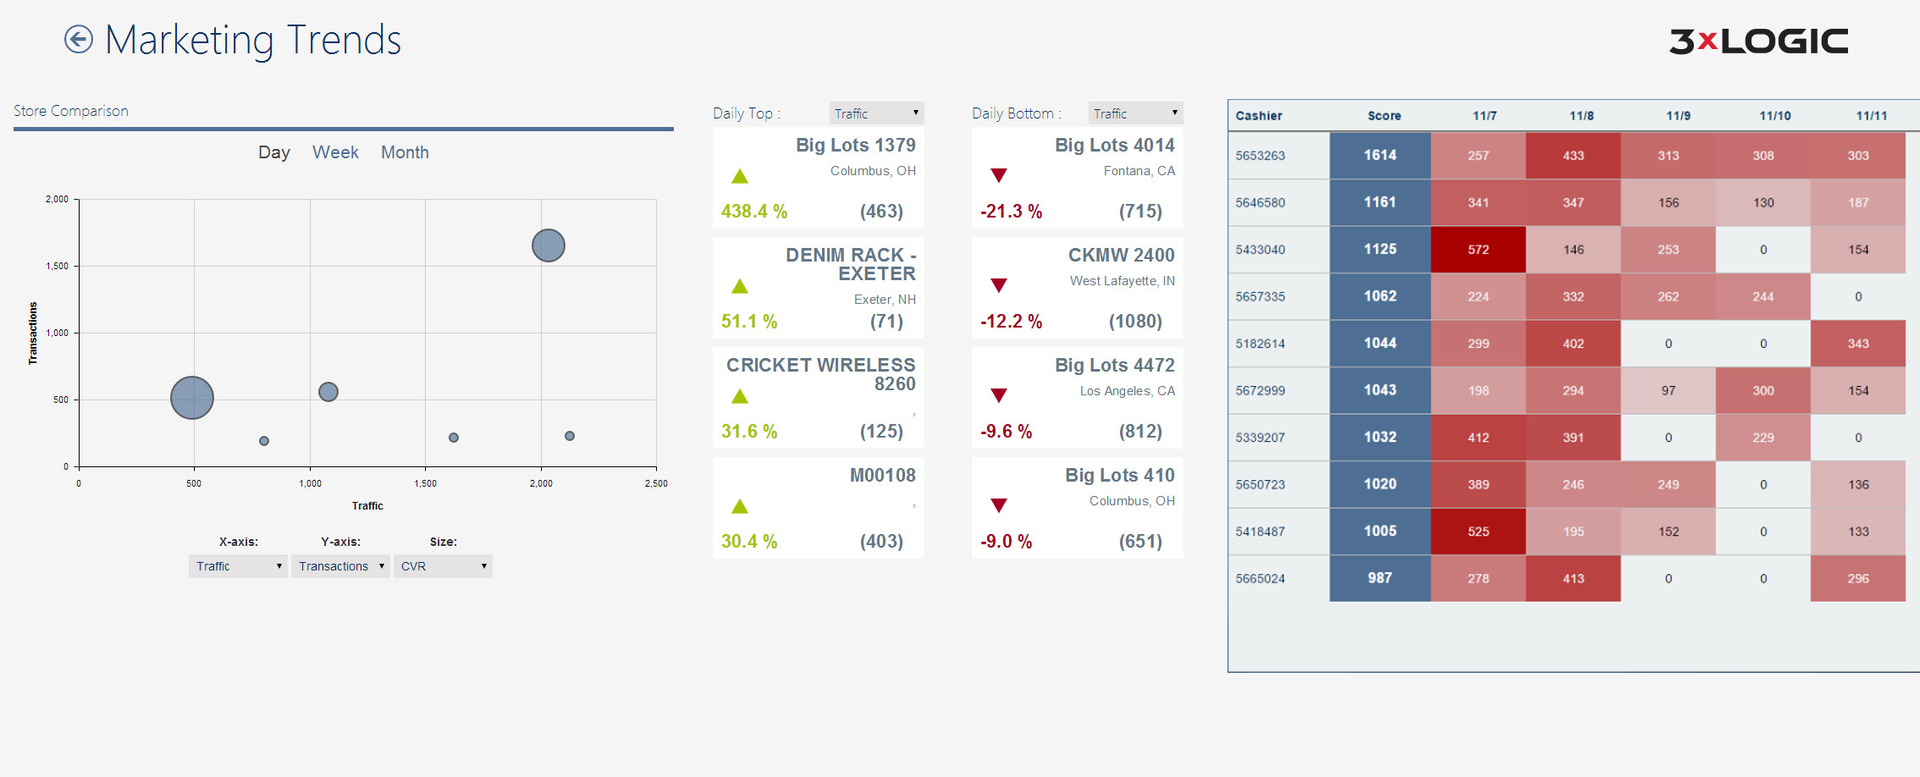Click the DENIM RACK - EXETER store name
Image resolution: width=1920 pixels, height=777 pixels.
point(852,264)
